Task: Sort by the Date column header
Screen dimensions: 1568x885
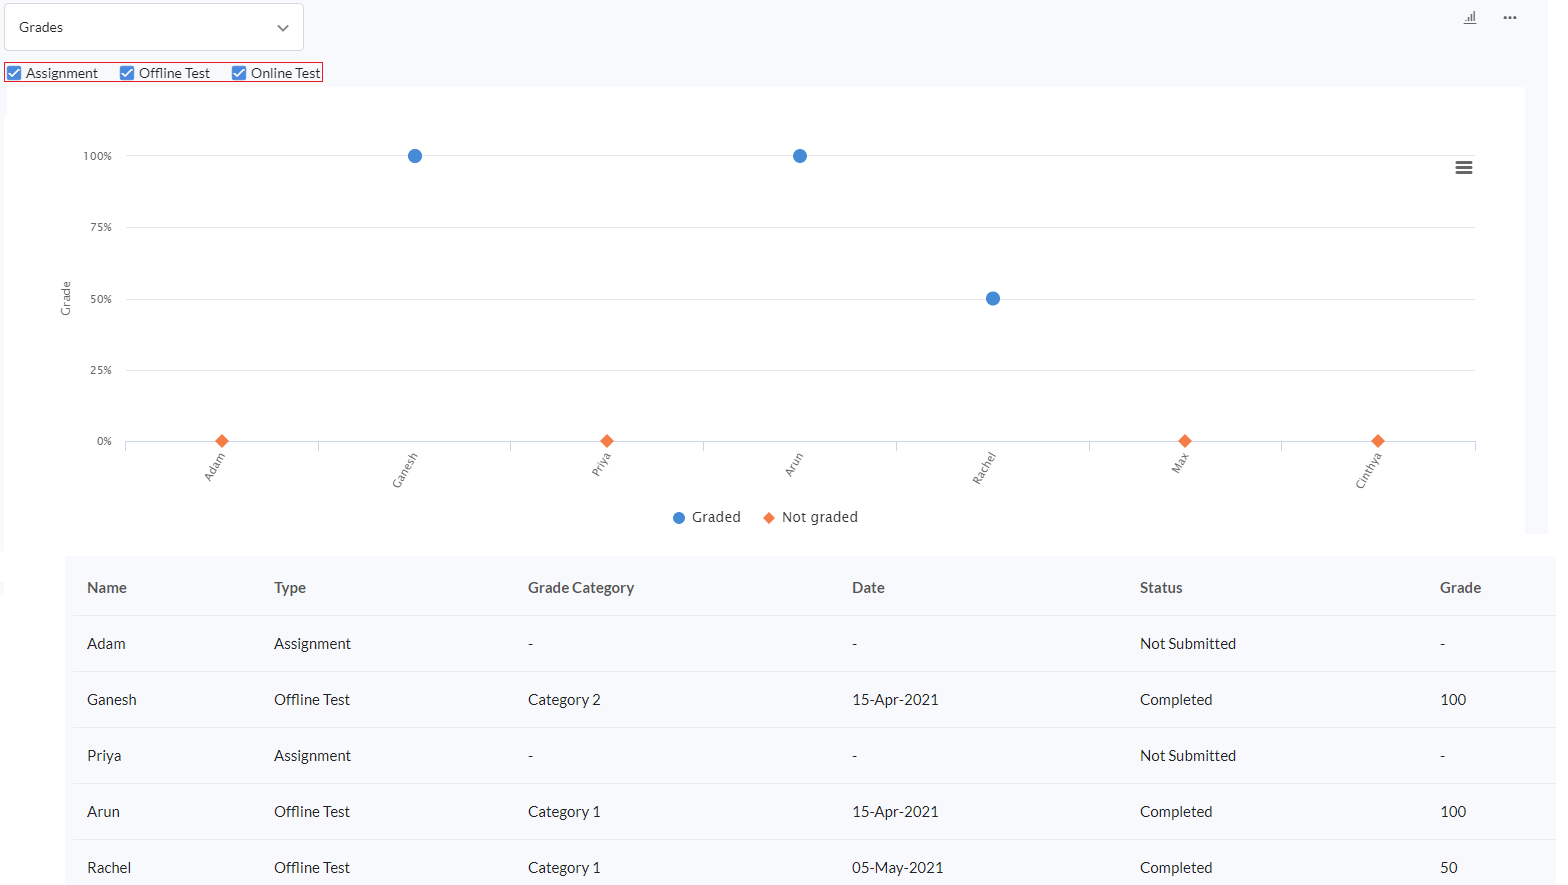Action: (868, 588)
